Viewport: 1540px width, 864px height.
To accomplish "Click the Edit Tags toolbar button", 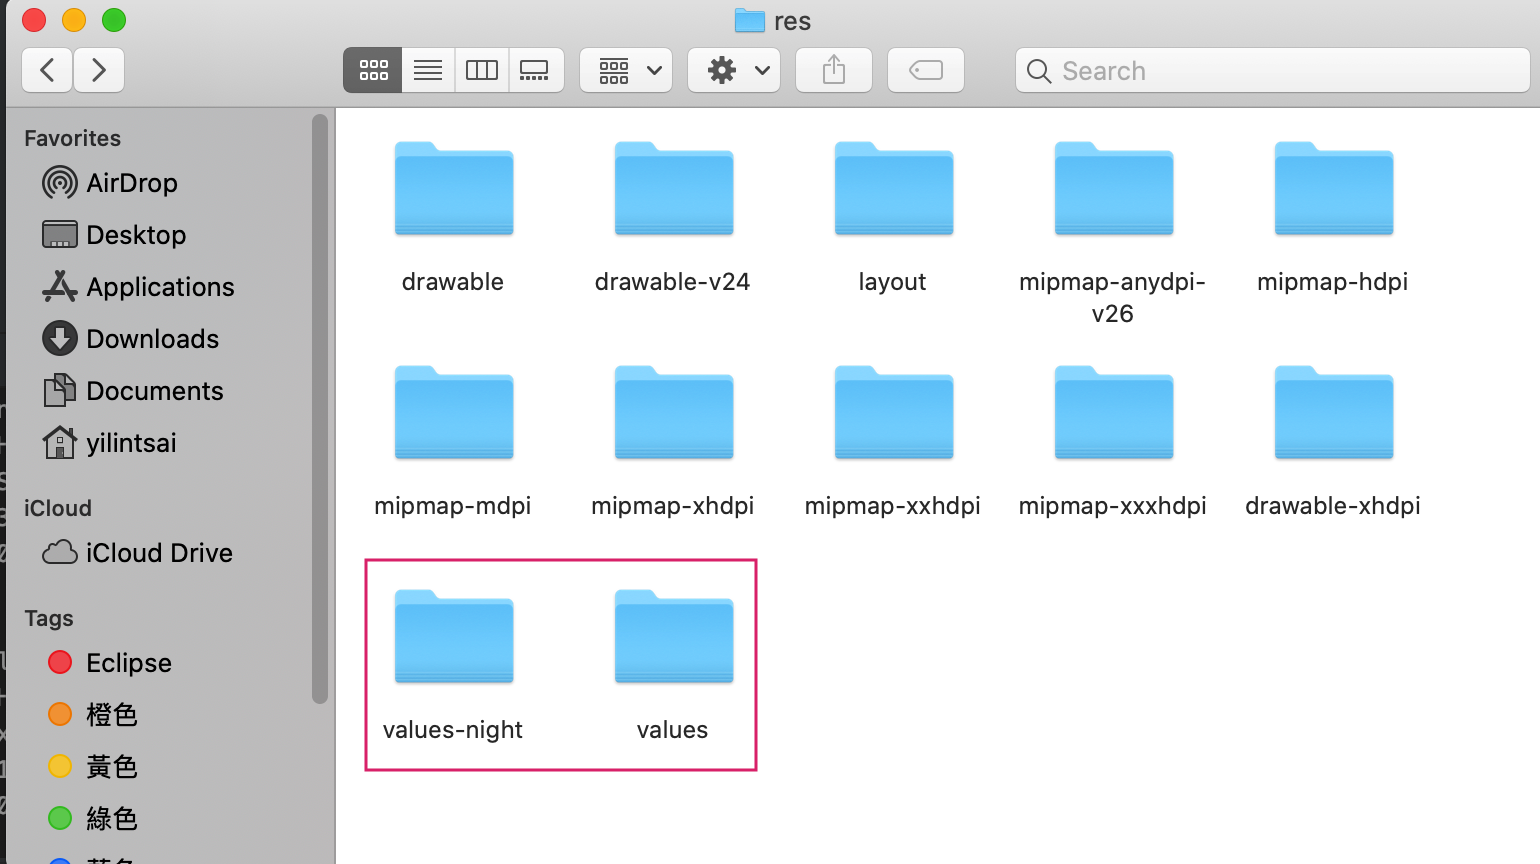I will tap(926, 70).
